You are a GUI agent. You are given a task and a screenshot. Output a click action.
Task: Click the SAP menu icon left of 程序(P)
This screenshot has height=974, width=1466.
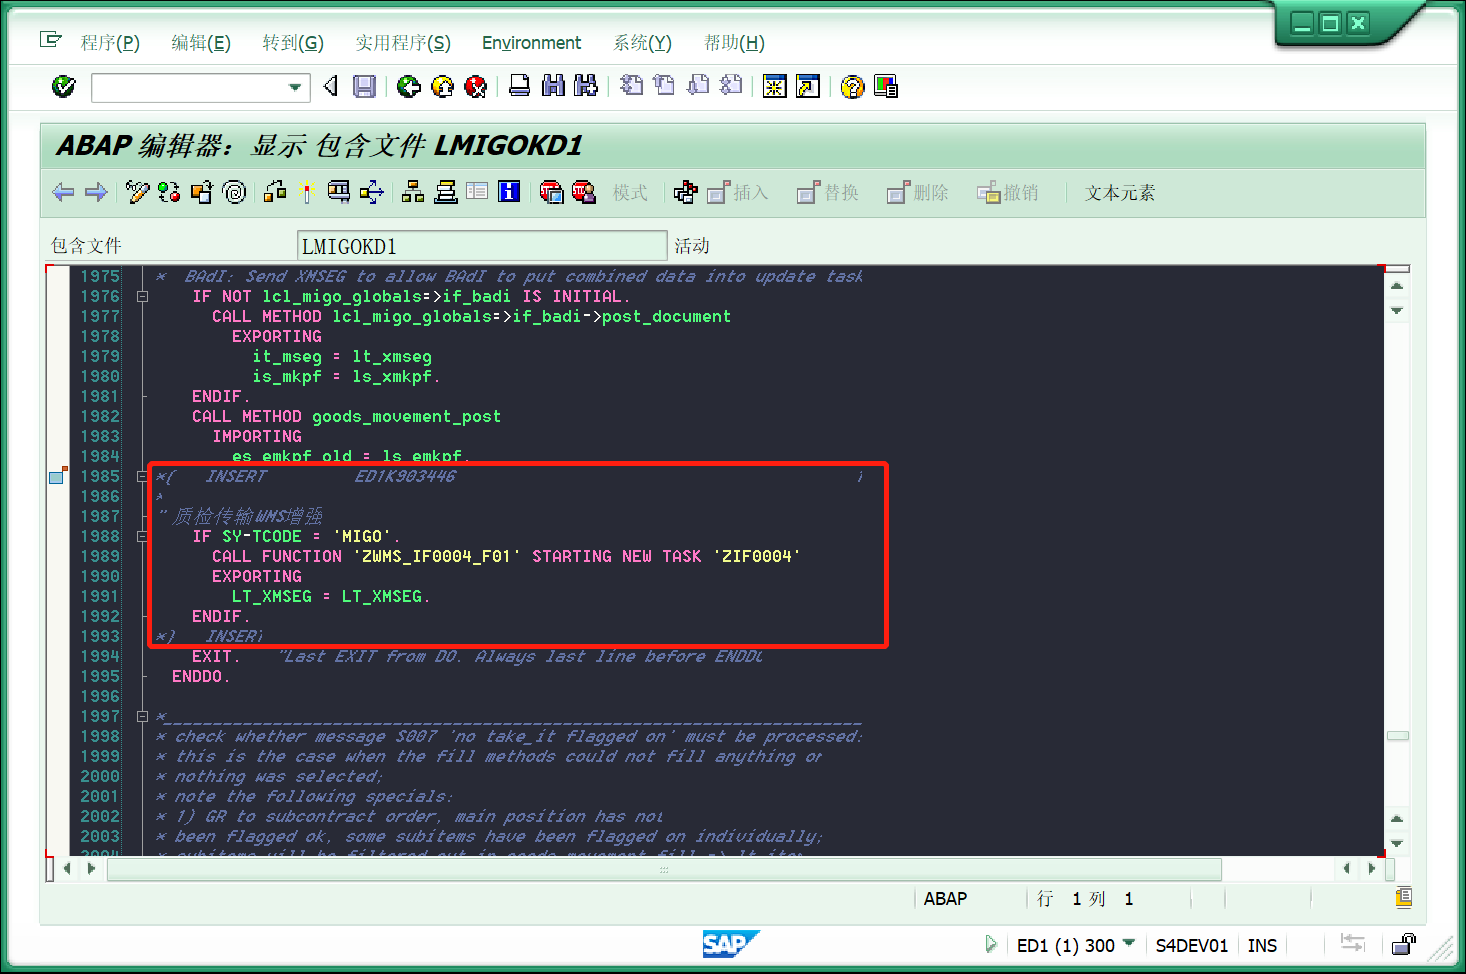(x=50, y=40)
